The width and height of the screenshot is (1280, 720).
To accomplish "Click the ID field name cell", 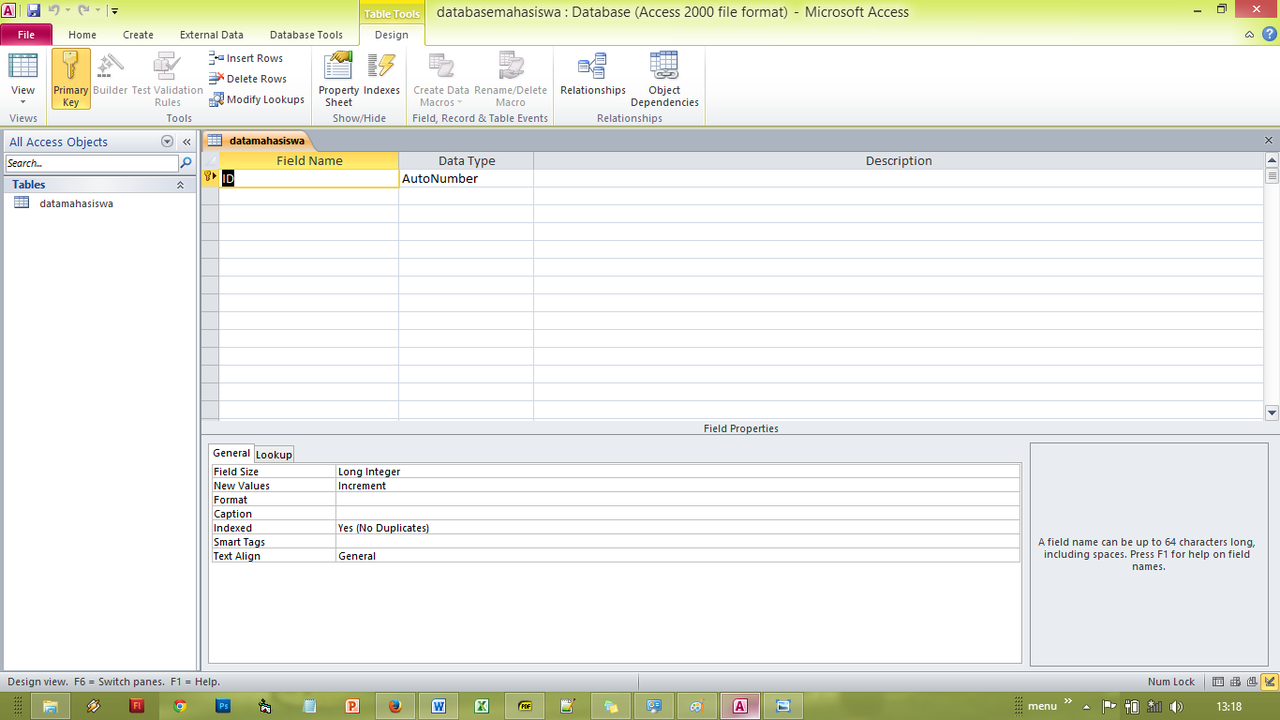I will click(309, 179).
